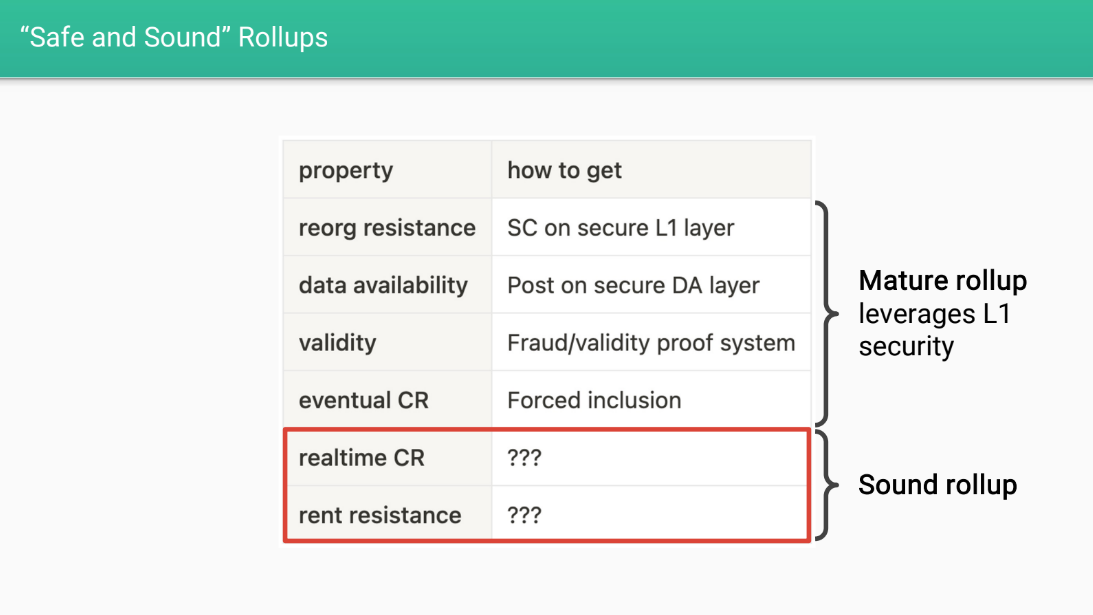Click the "Fraud/validity proof system" cell

click(x=651, y=343)
